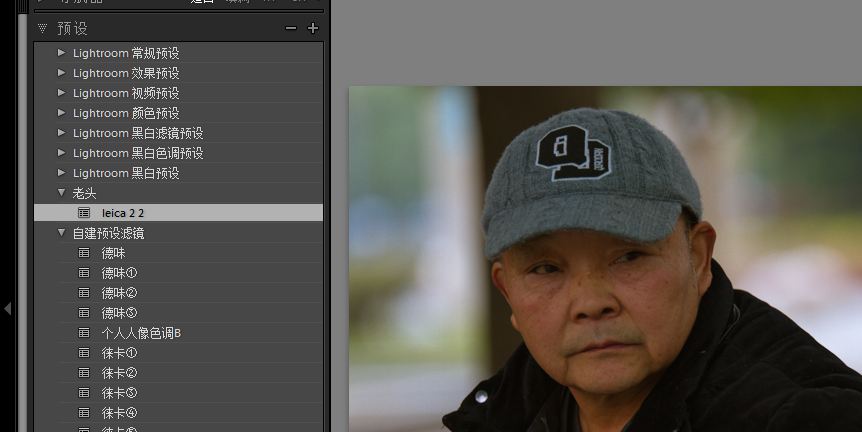Click the preset icon beside 徕卡④

pos(84,413)
